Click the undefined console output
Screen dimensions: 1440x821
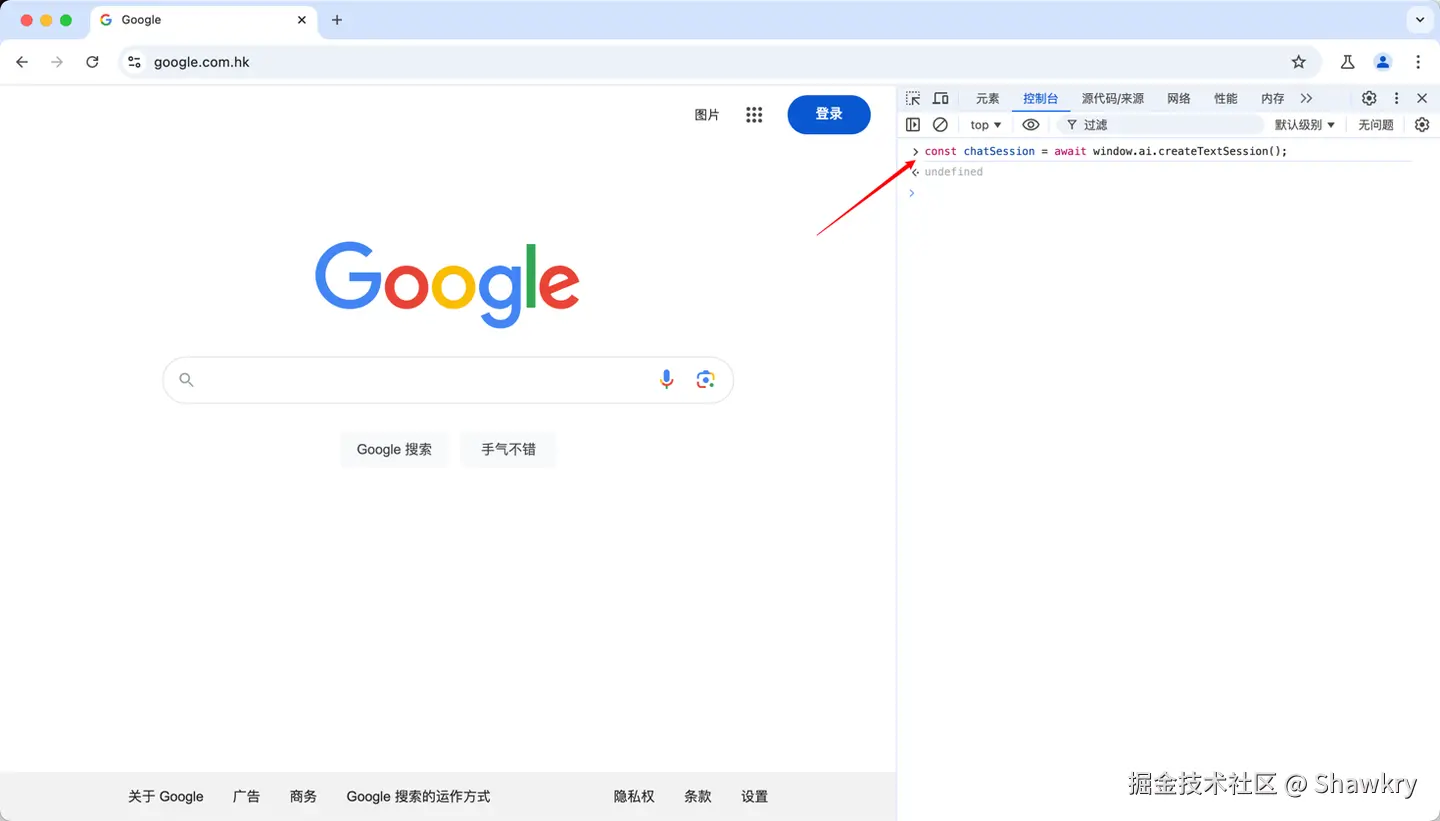click(953, 172)
